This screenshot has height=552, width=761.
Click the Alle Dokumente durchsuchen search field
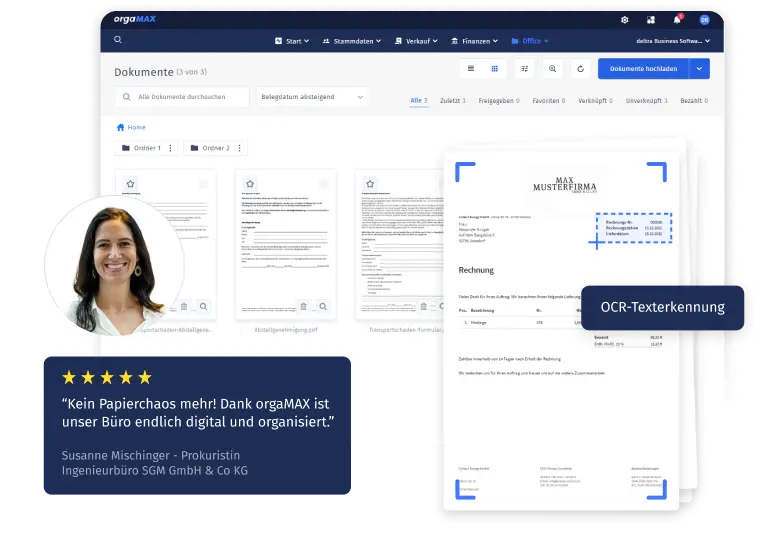[x=182, y=97]
